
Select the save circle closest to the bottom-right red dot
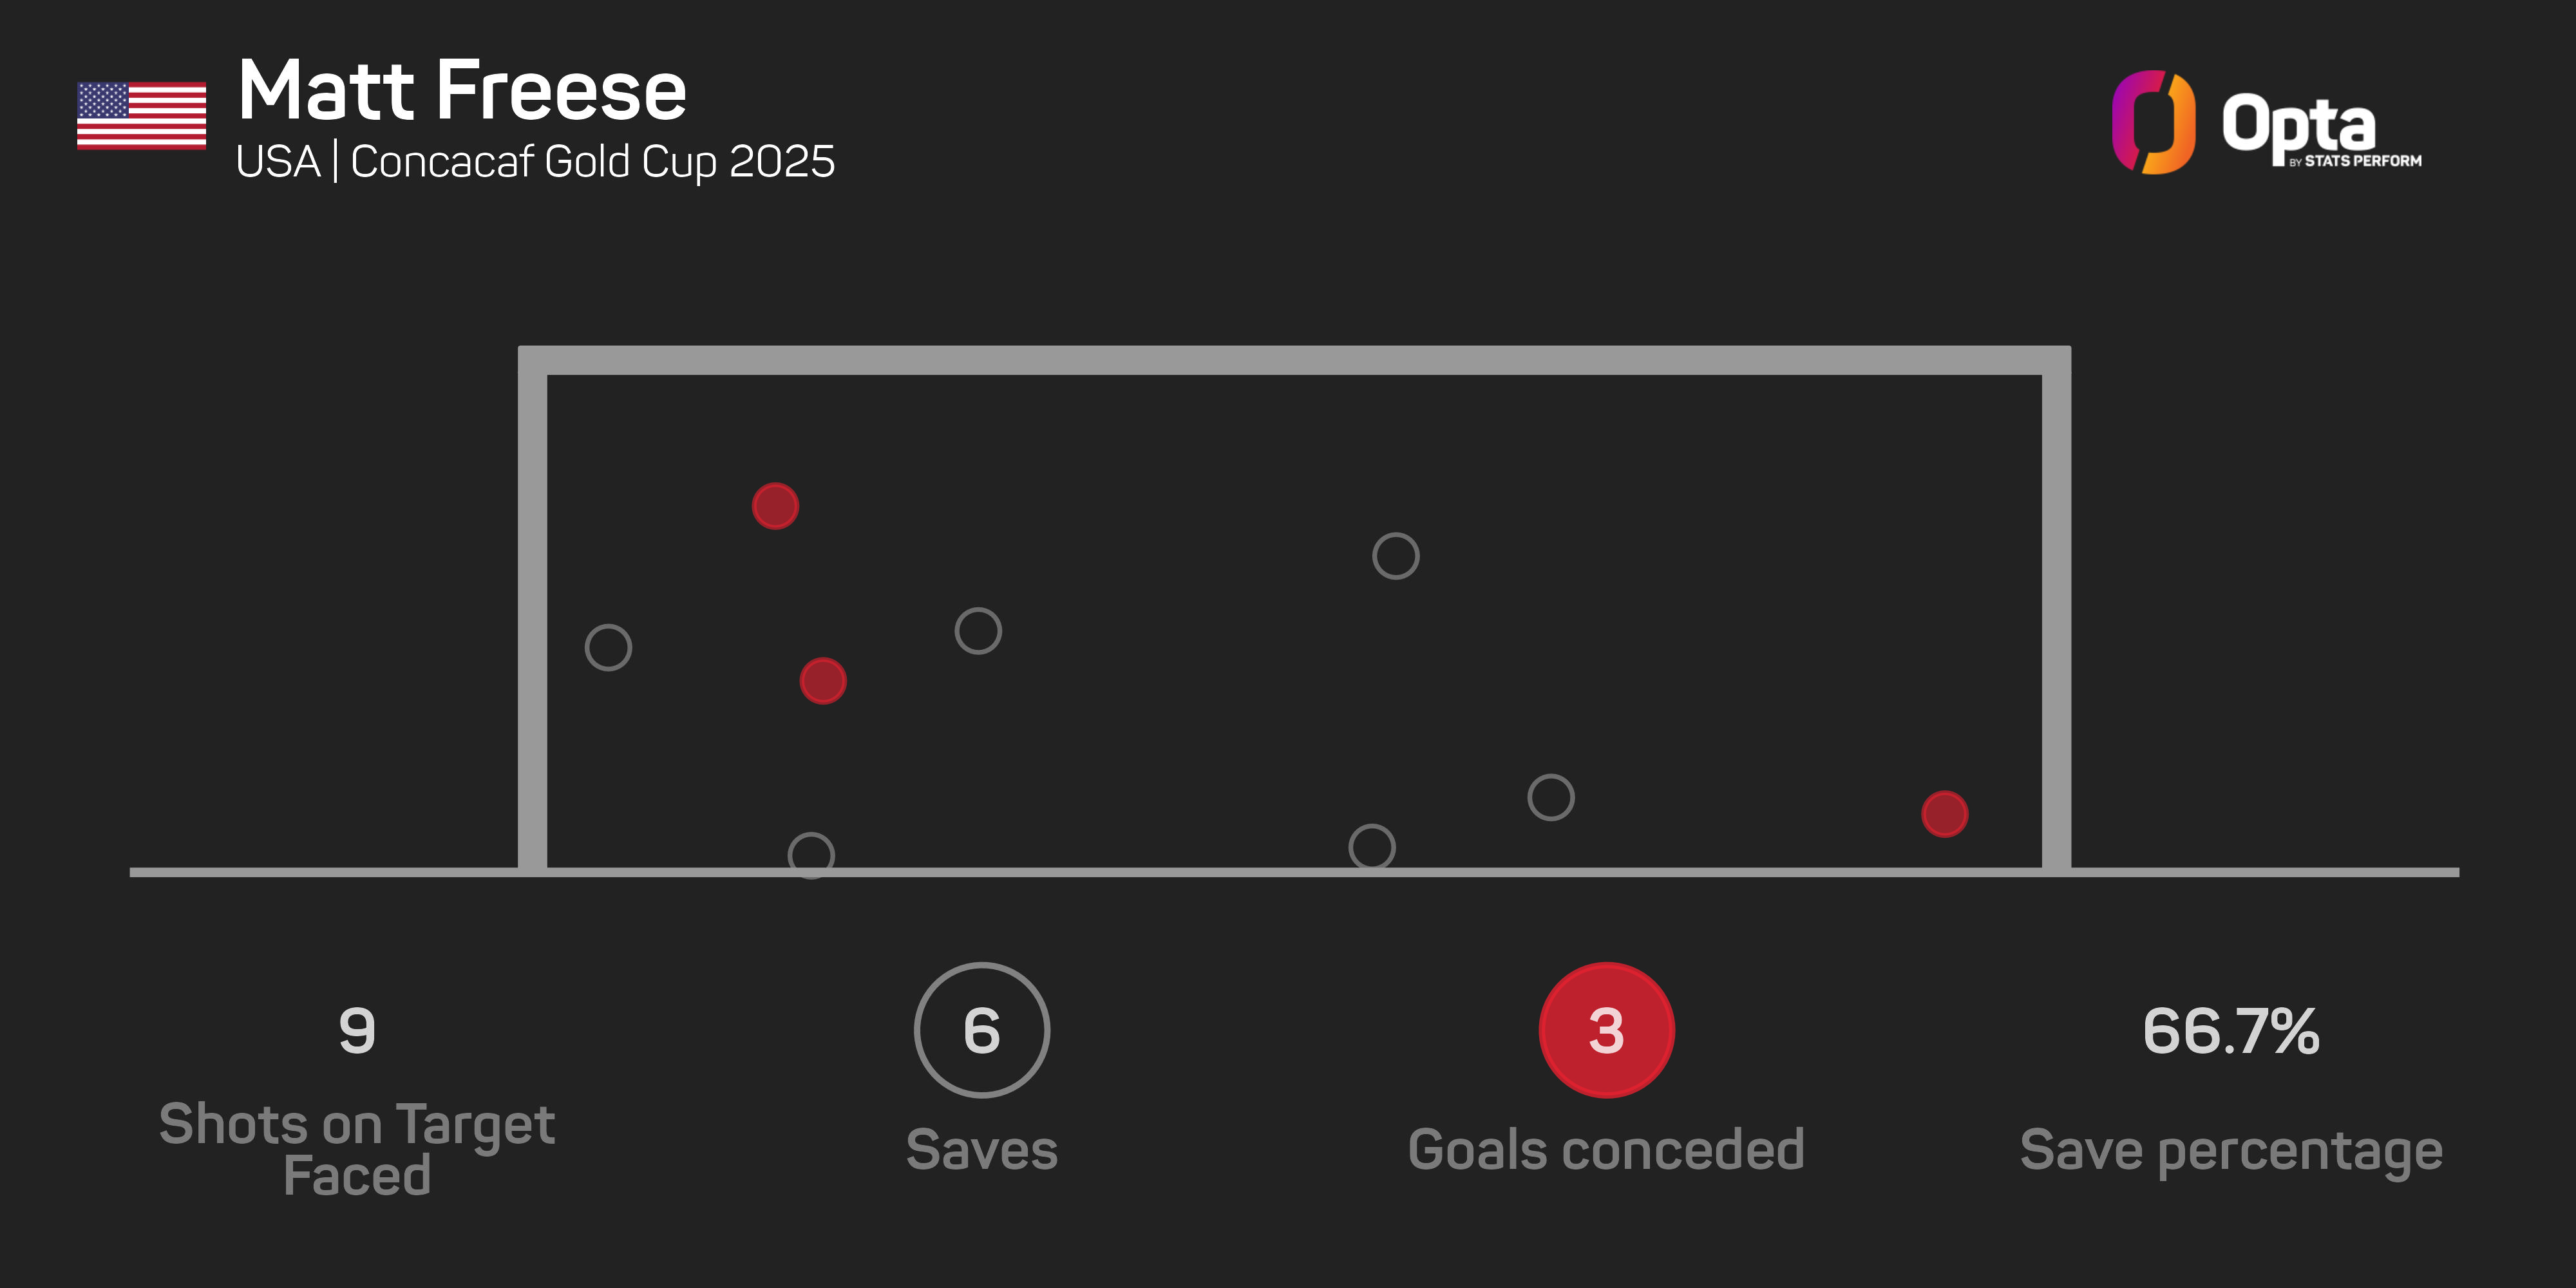pyautogui.click(x=1551, y=798)
